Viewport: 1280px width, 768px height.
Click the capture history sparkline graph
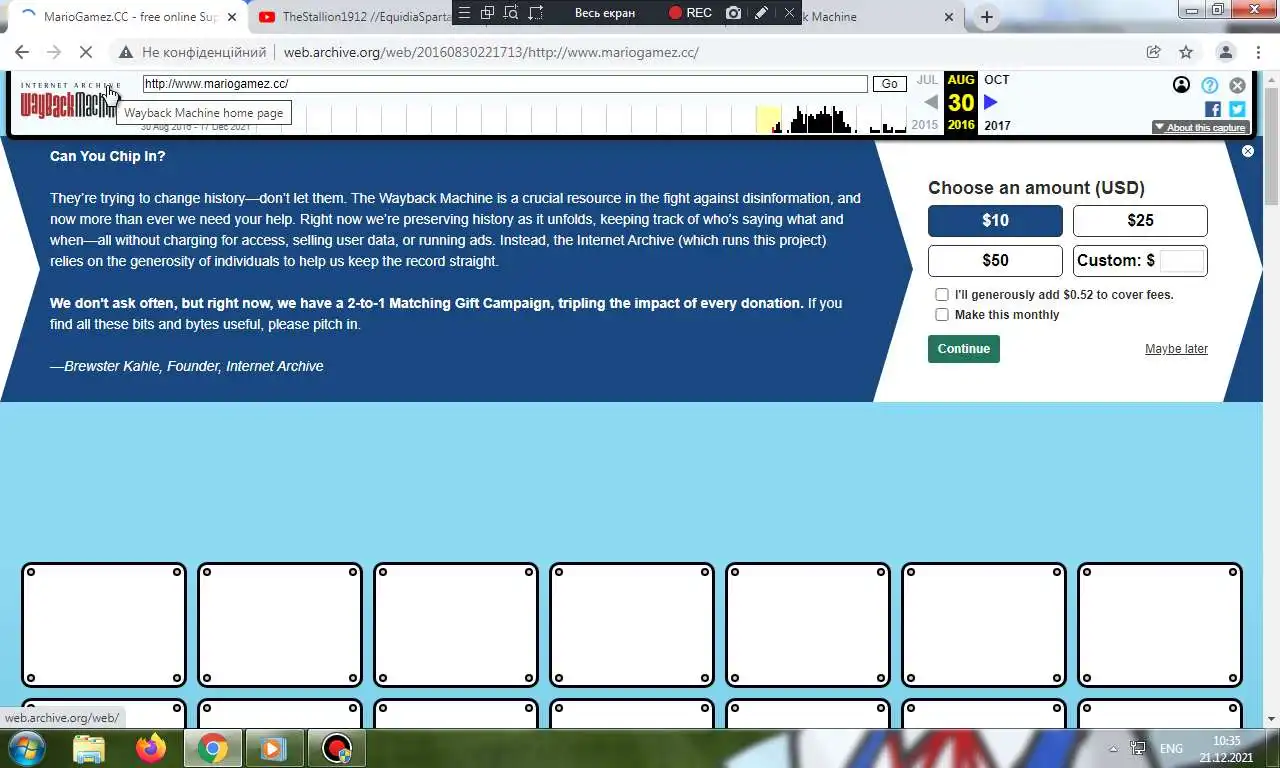coord(525,118)
